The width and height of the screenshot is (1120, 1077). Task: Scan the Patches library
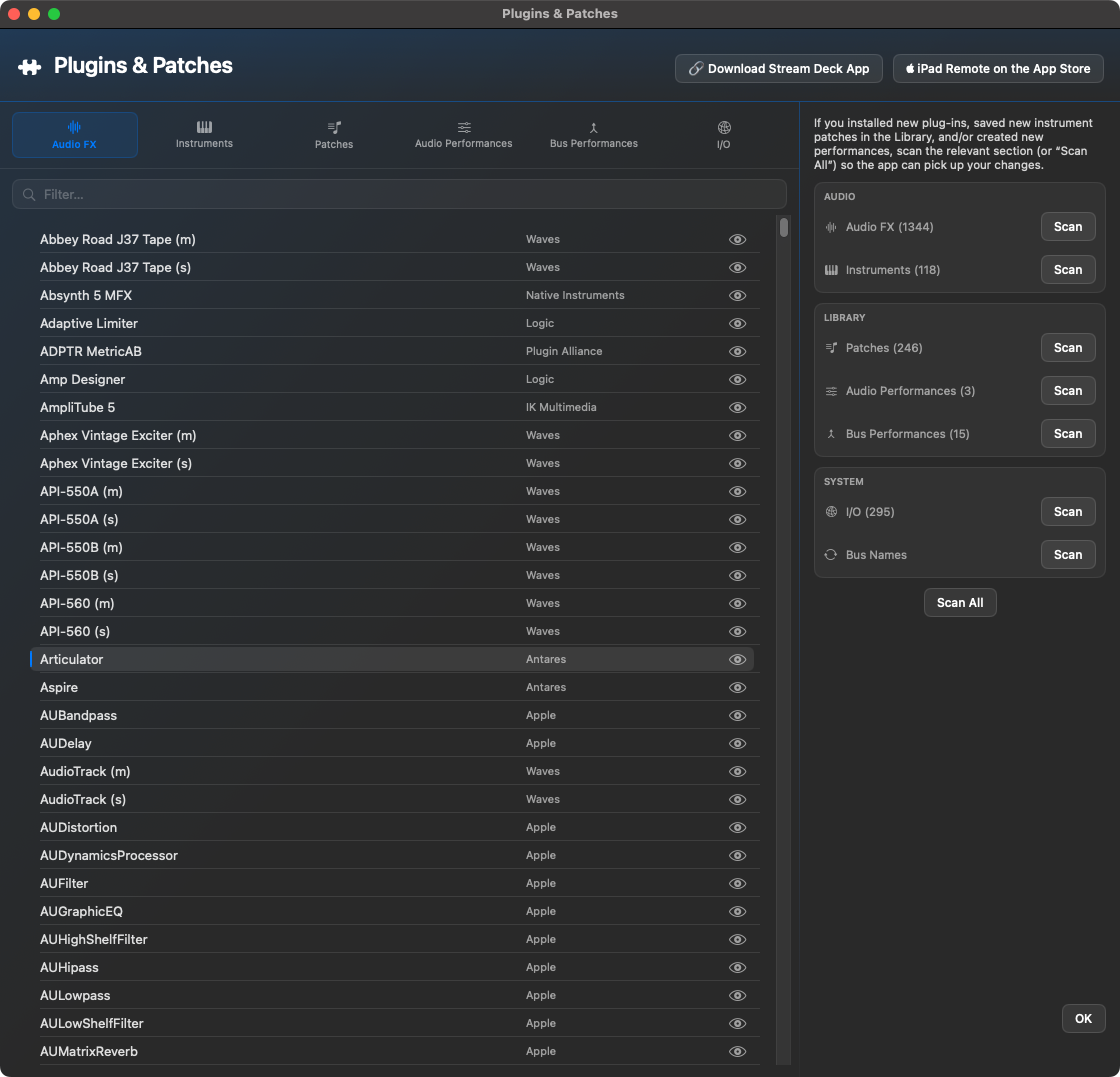(x=1068, y=348)
